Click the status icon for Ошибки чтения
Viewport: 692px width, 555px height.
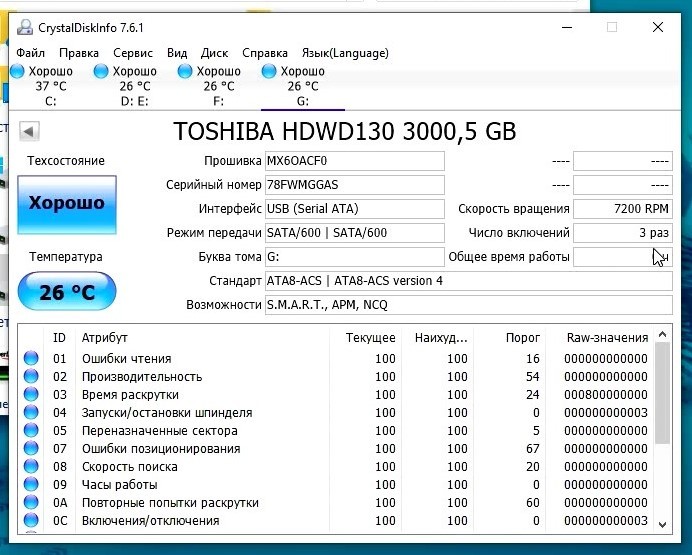tap(31, 359)
